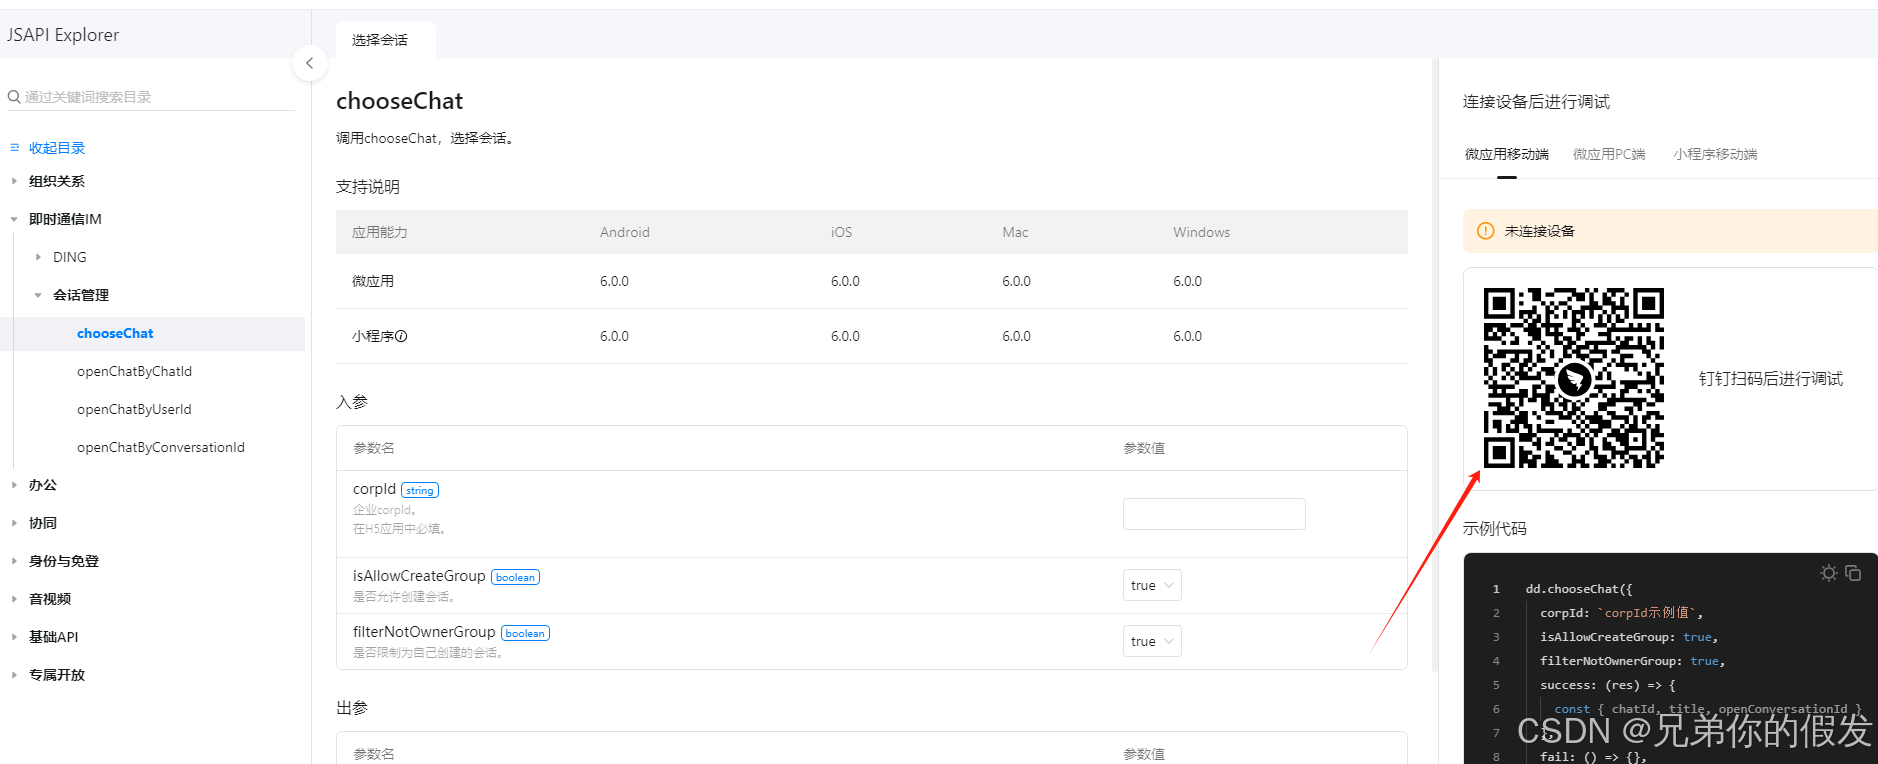Click the chooseChat page heading

[x=399, y=101]
